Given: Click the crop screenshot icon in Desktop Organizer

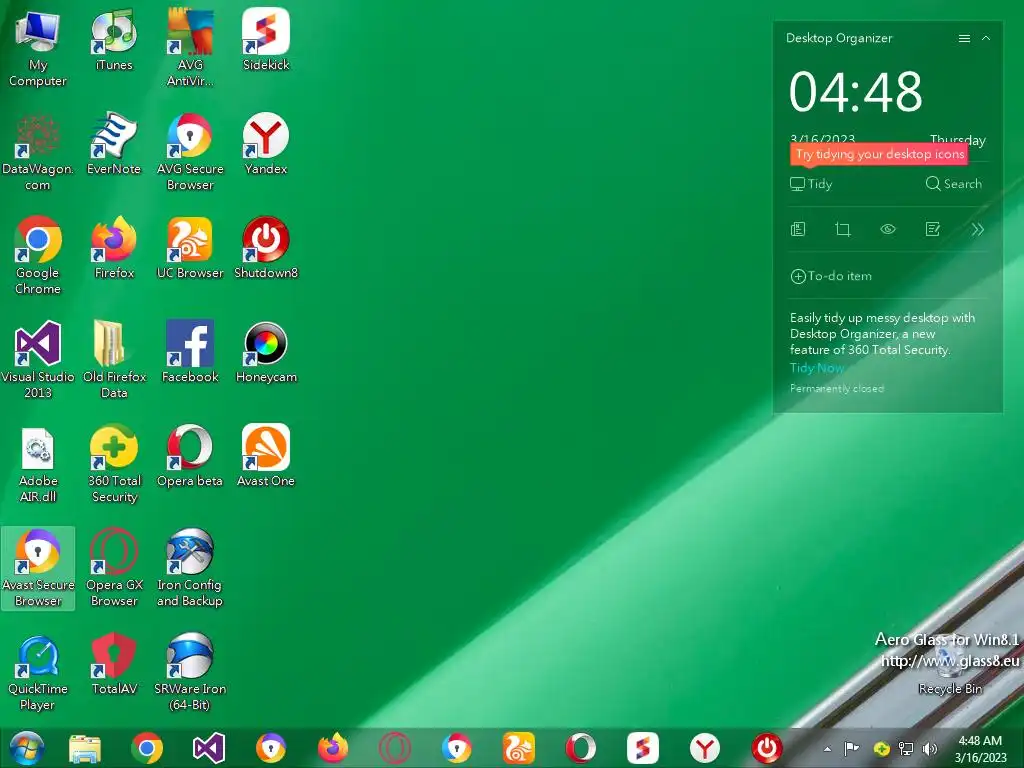Looking at the screenshot, I should 843,229.
